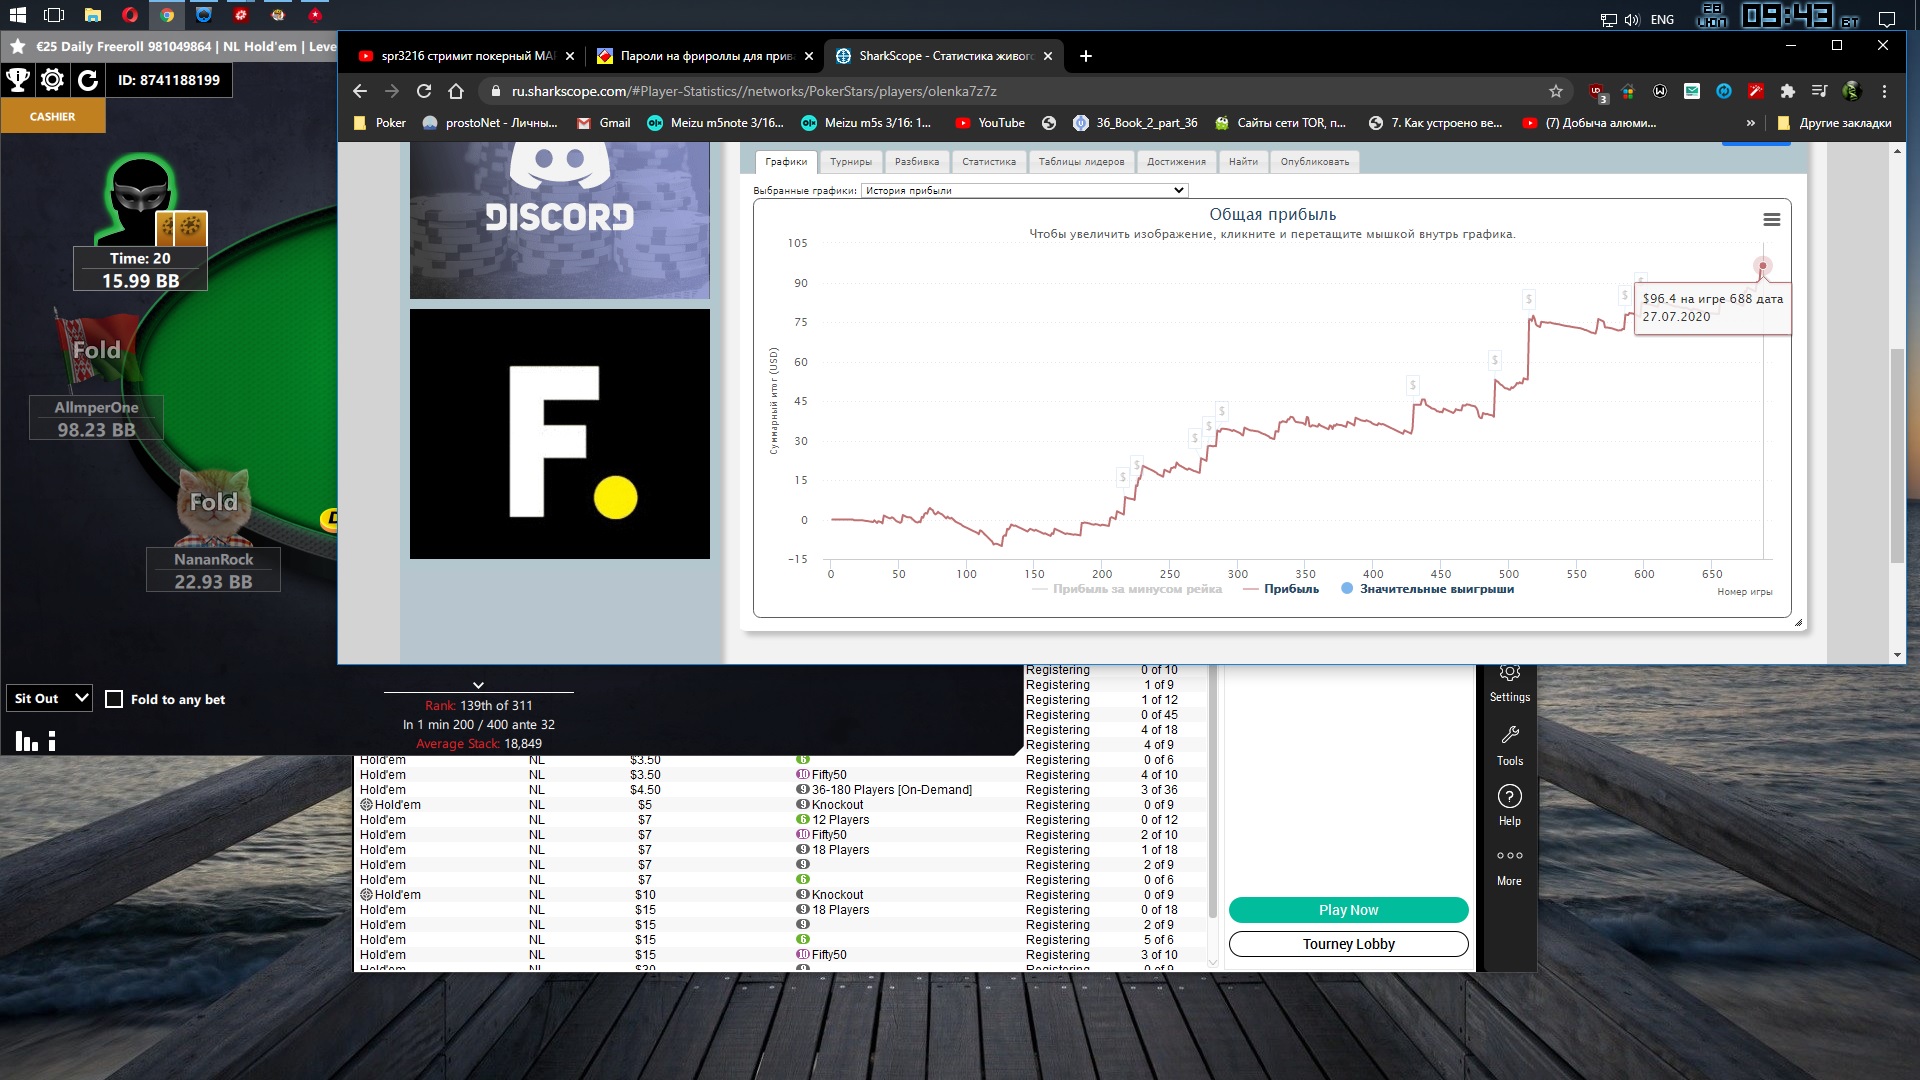Toggle Прибыль за минусом рейка legend item
Image resolution: width=1920 pixels, height=1080 pixels.
click(x=1127, y=589)
